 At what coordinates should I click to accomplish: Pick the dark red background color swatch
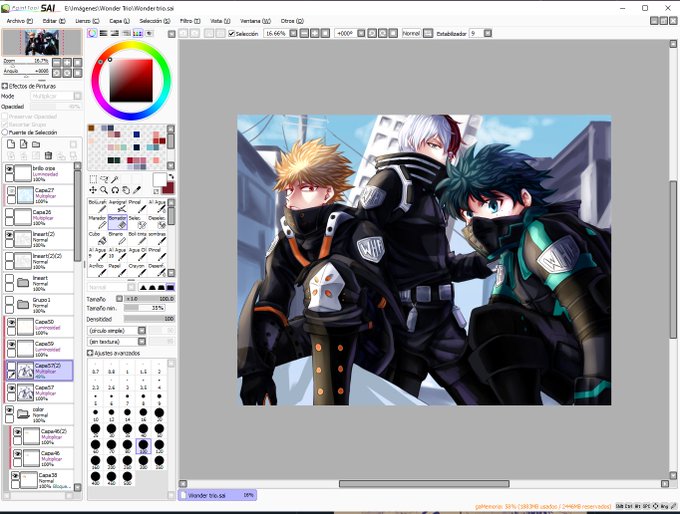[x=168, y=188]
